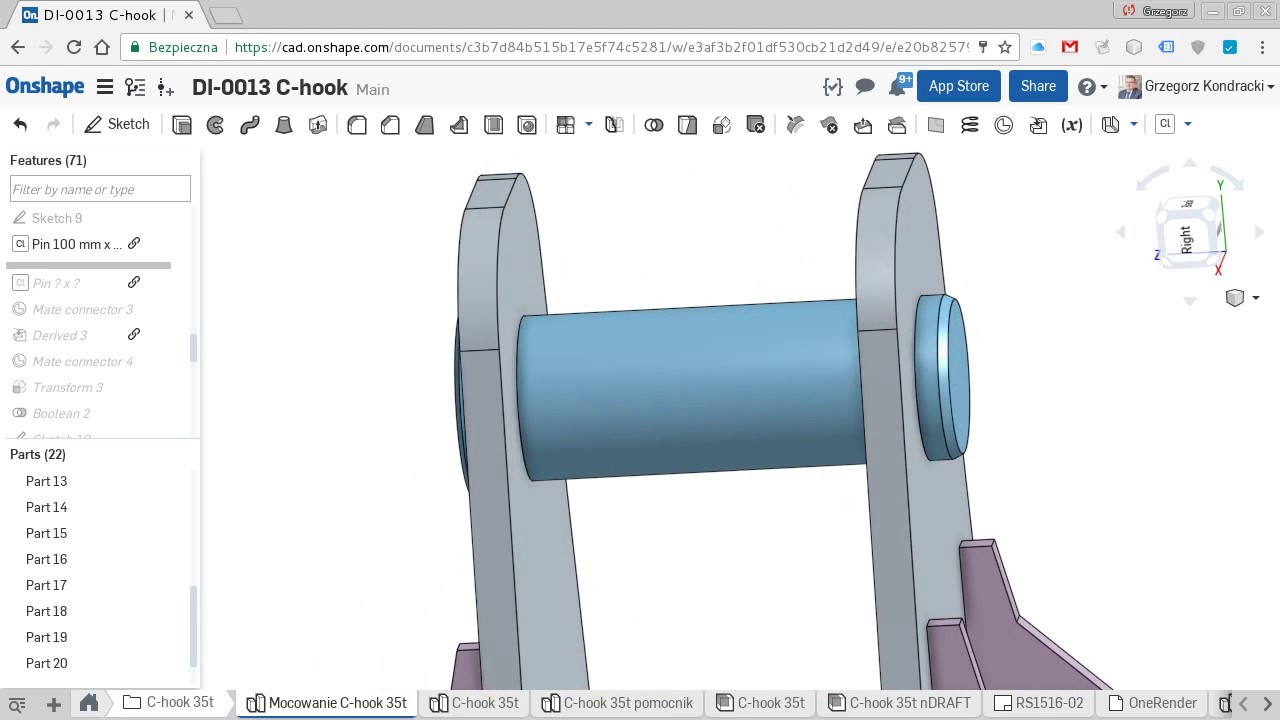Viewport: 1280px width, 720px height.
Task: Click the Share button
Action: pos(1038,86)
